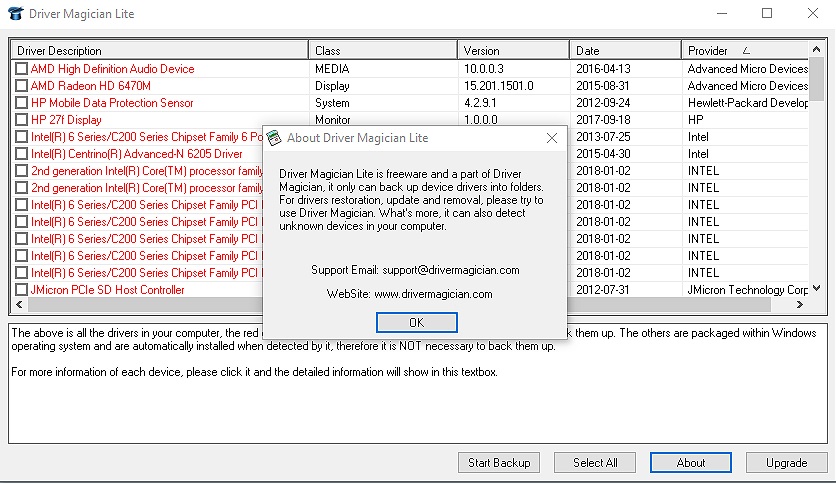Select the HP Mobile Data Protection Sensor checkbox
836x484 pixels.
22,103
